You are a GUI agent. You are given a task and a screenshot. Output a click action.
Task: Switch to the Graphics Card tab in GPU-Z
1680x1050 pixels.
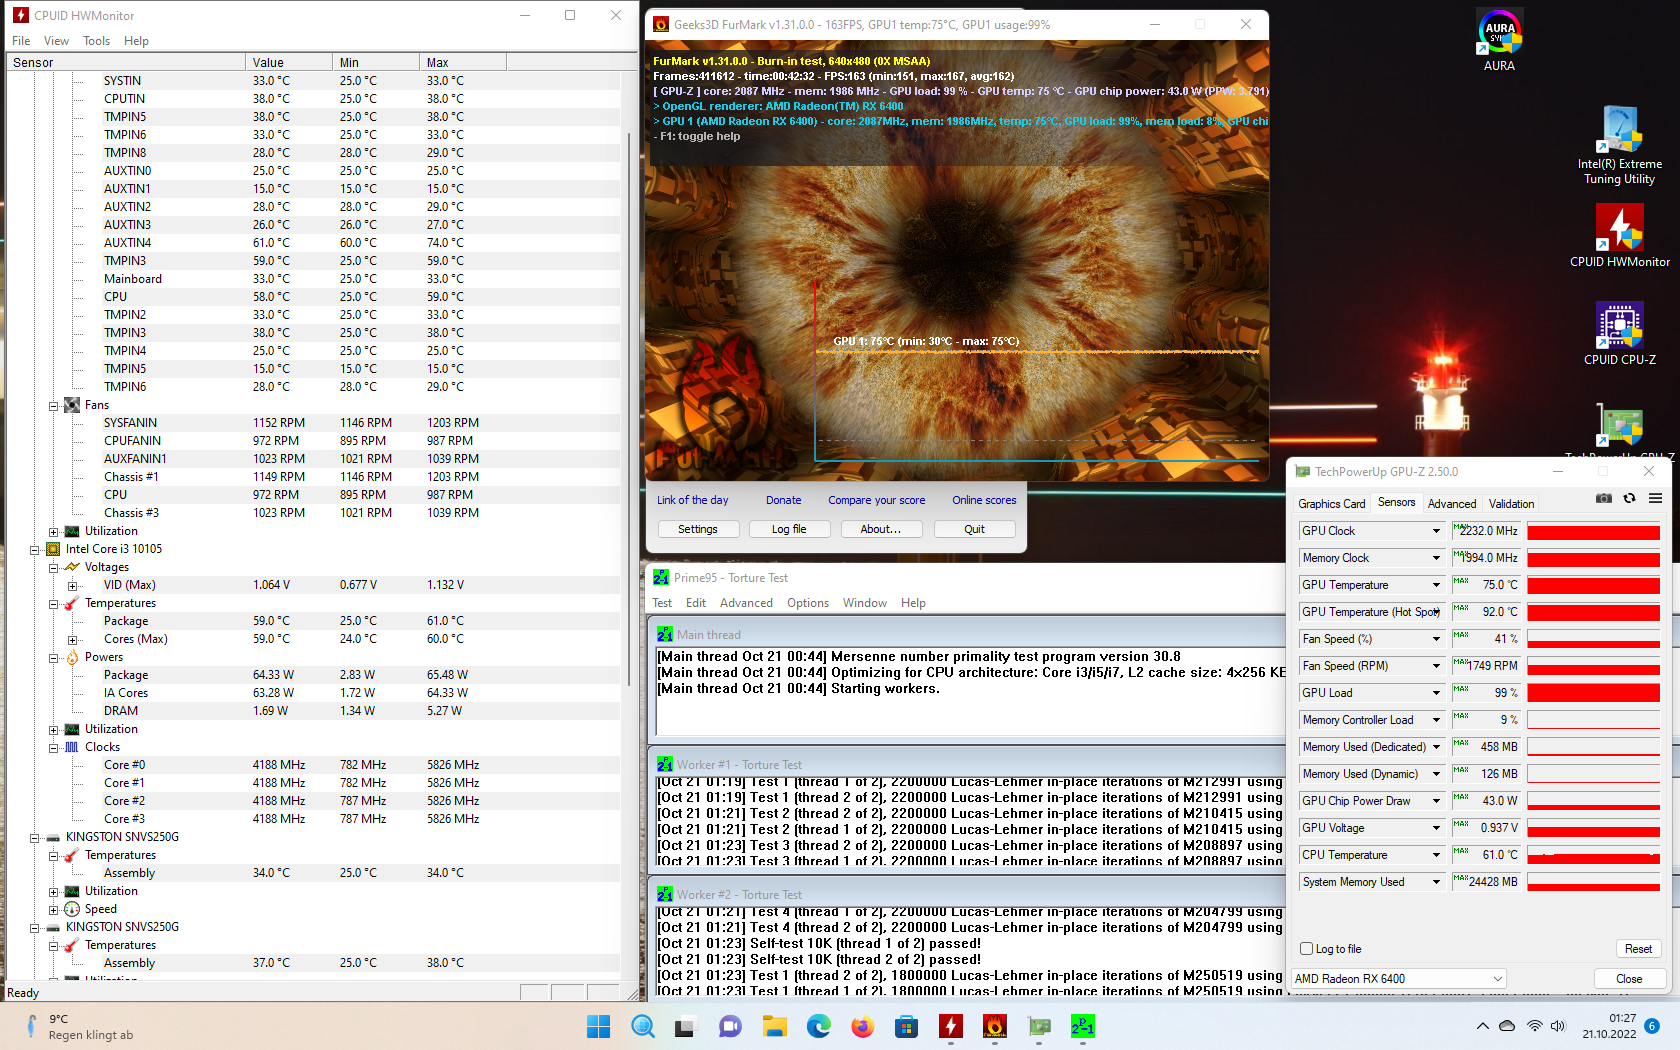point(1331,504)
